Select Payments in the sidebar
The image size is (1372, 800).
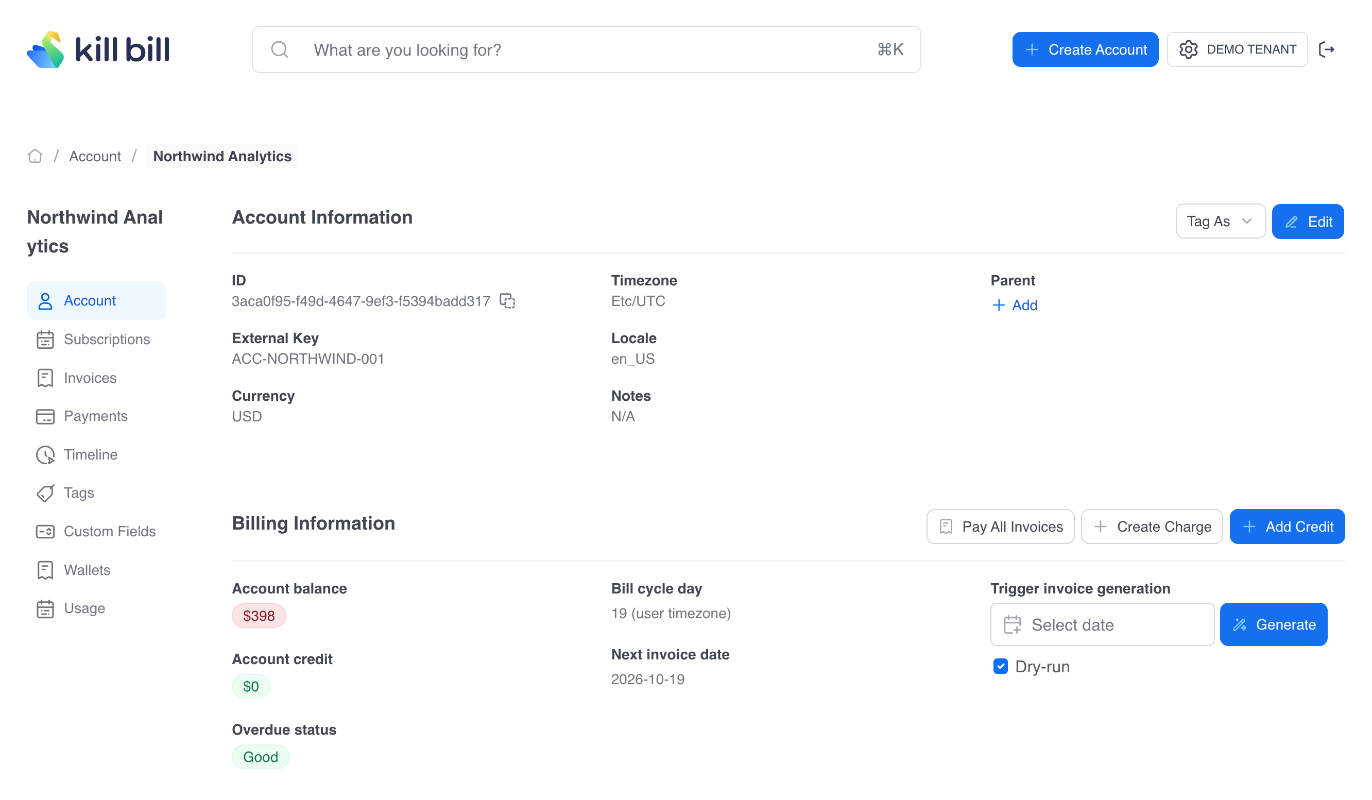pos(96,416)
